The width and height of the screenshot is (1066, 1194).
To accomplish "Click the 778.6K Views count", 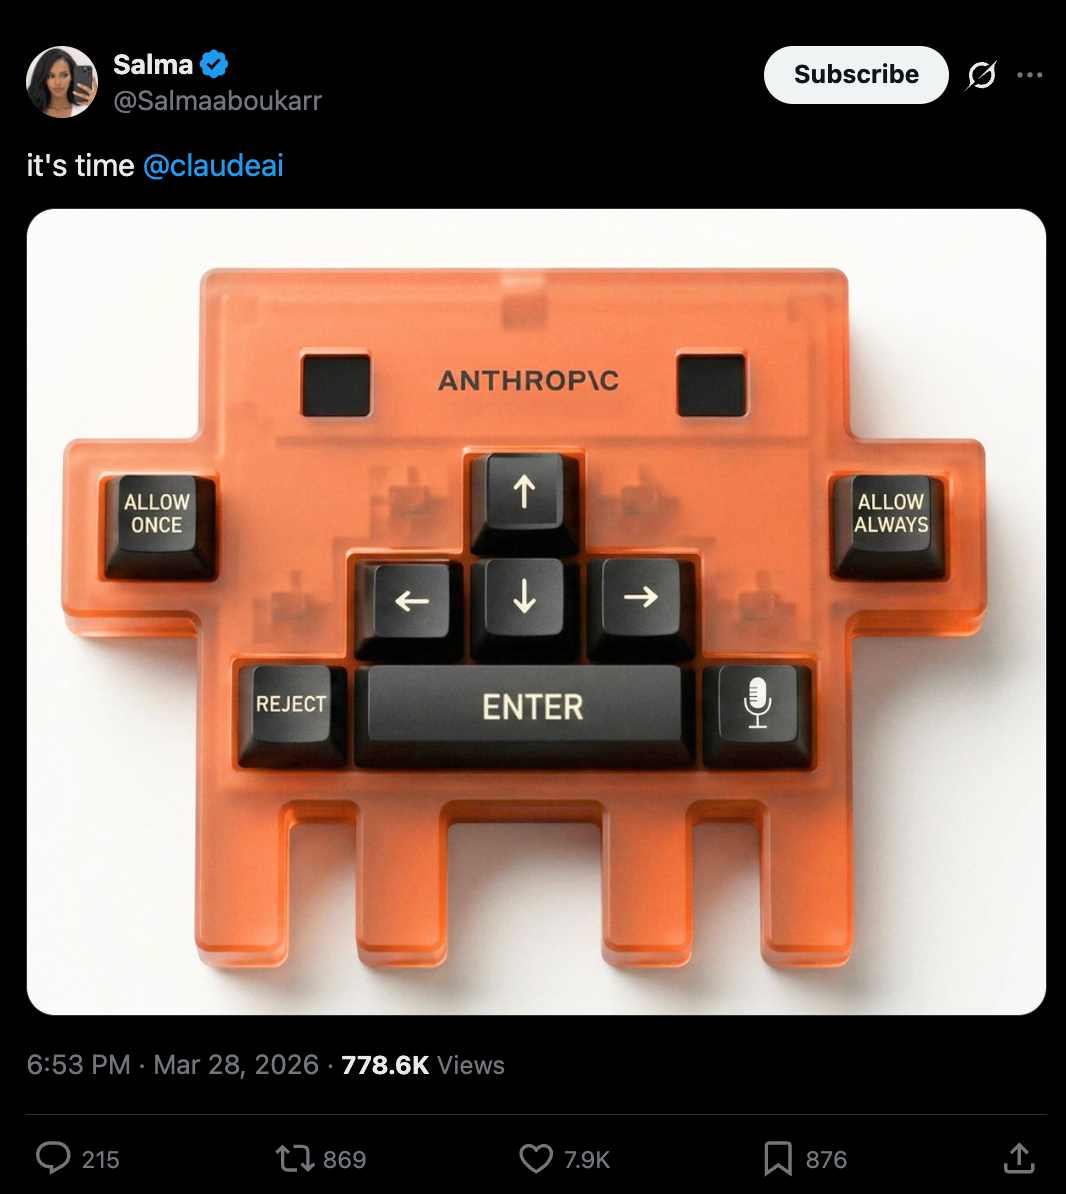I will click(423, 1065).
